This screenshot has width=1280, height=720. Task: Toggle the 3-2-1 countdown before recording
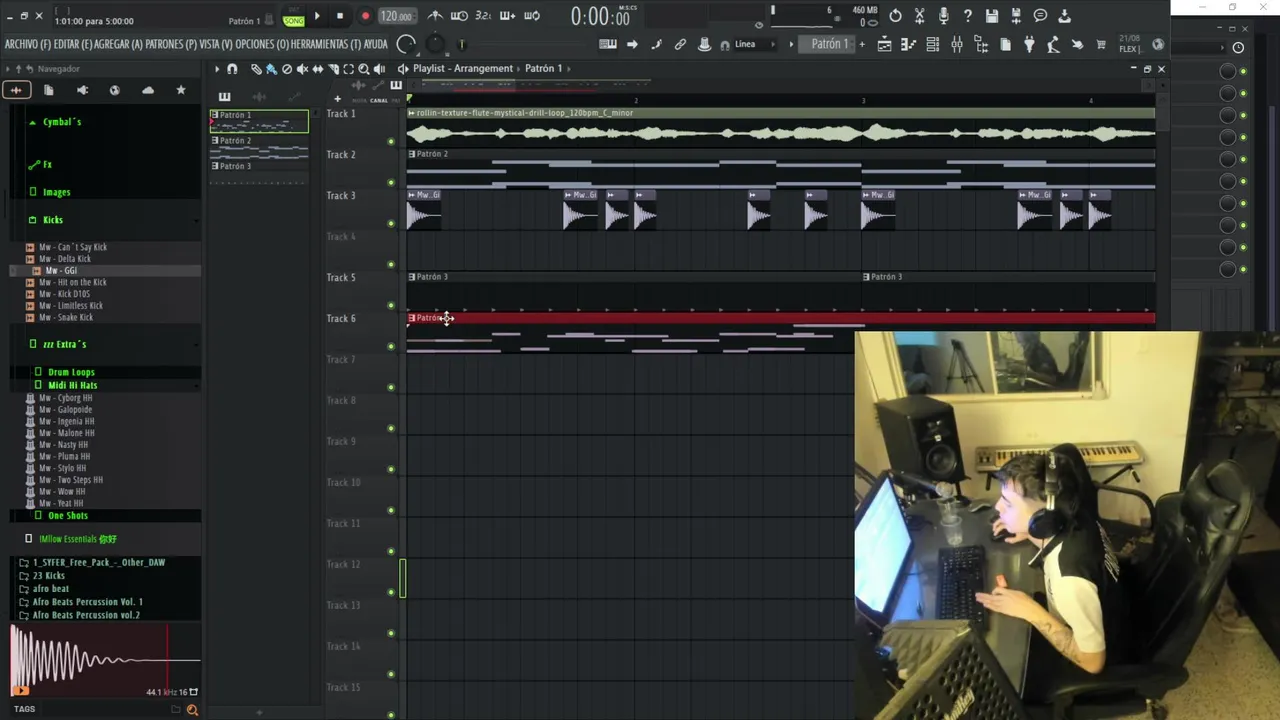(484, 16)
